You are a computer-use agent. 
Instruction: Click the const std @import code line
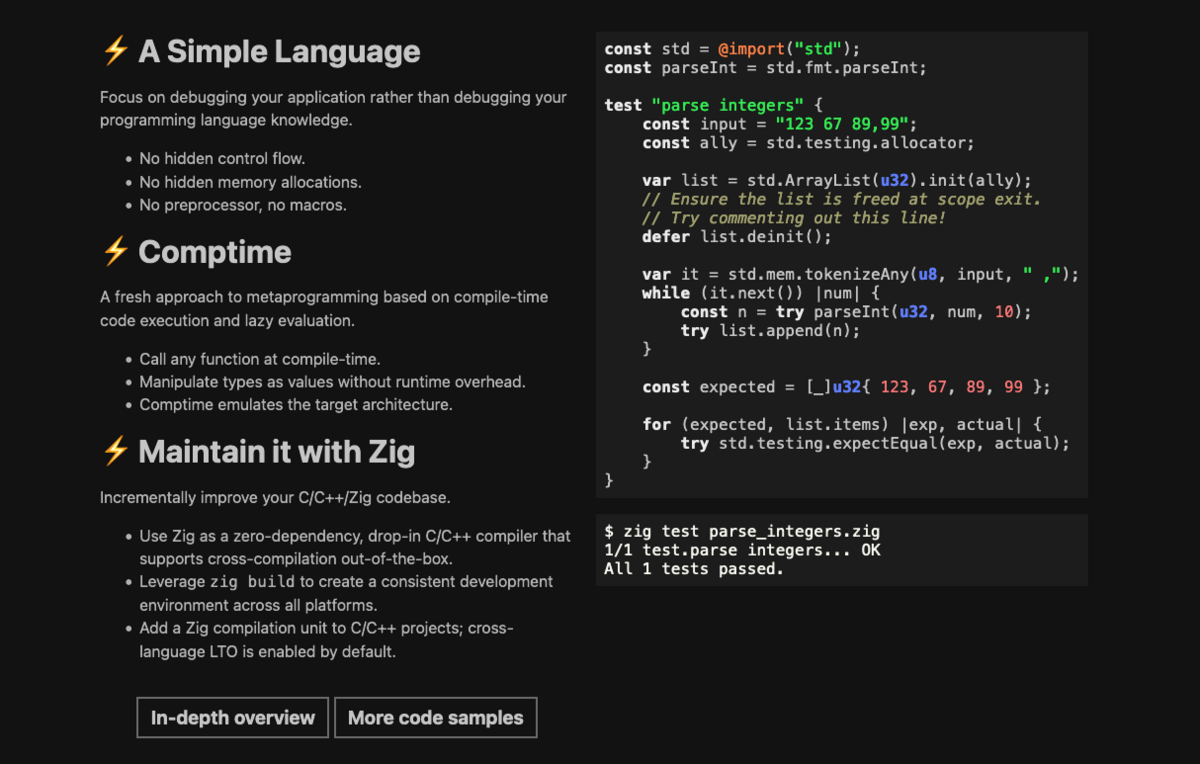(732, 48)
